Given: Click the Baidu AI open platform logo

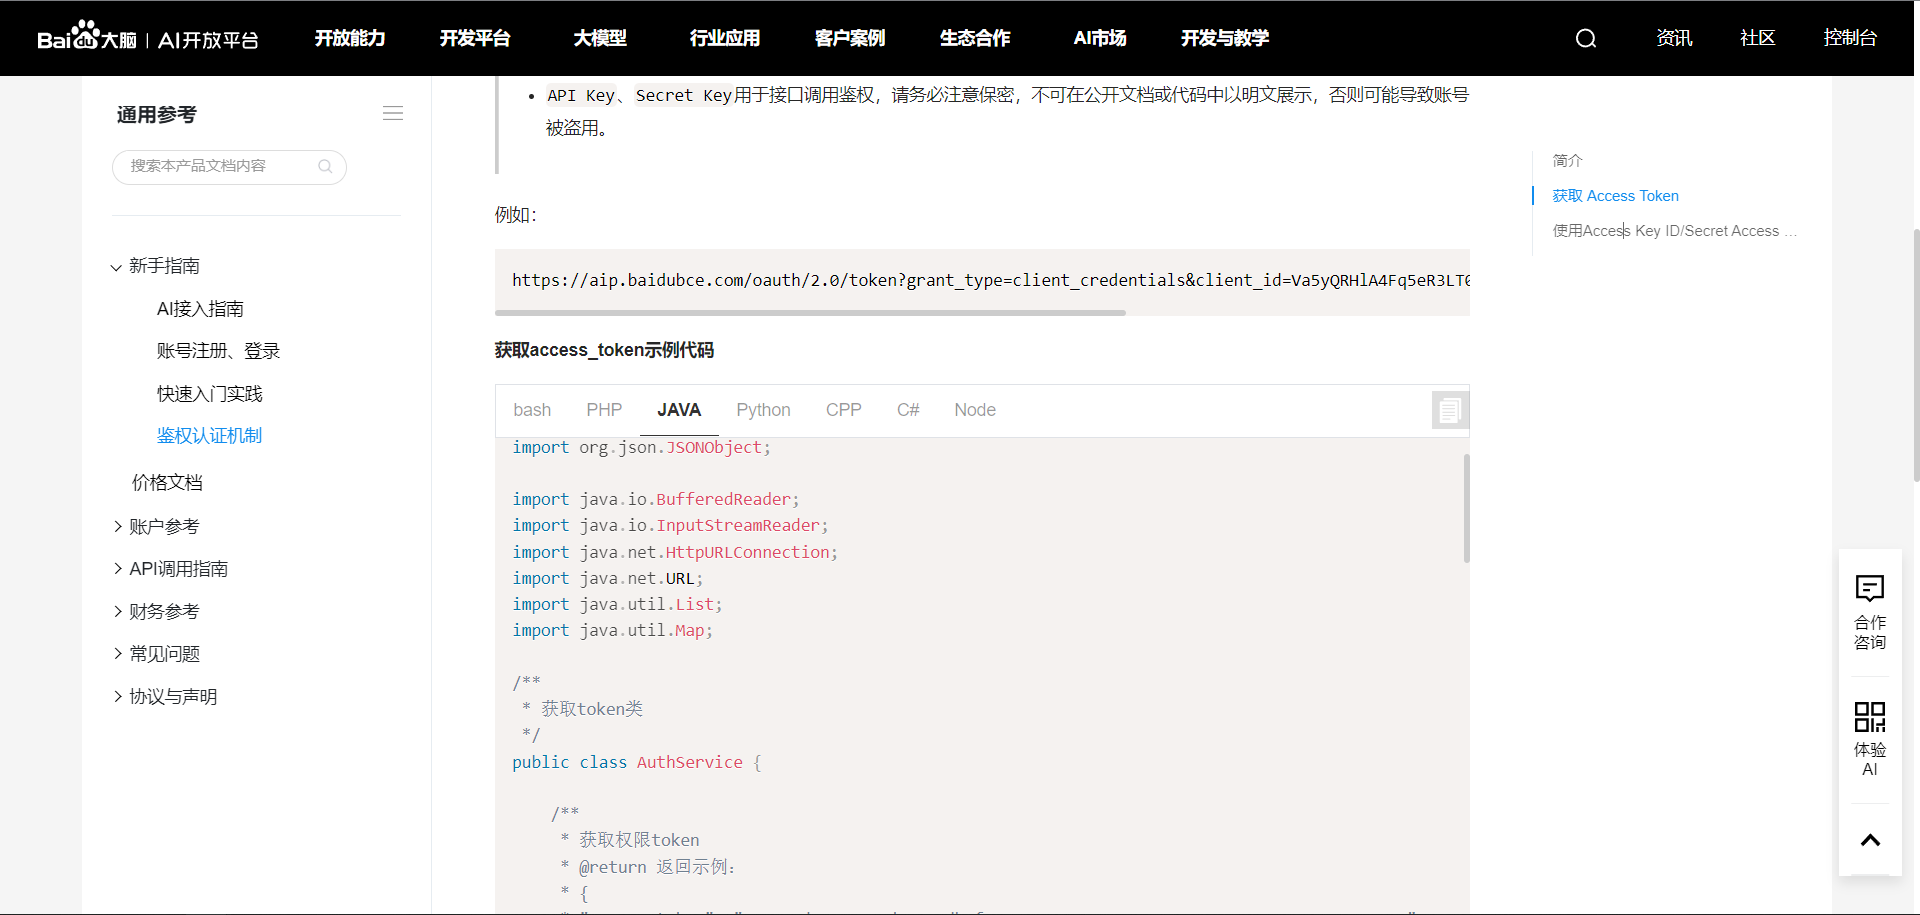Looking at the screenshot, I should point(148,38).
